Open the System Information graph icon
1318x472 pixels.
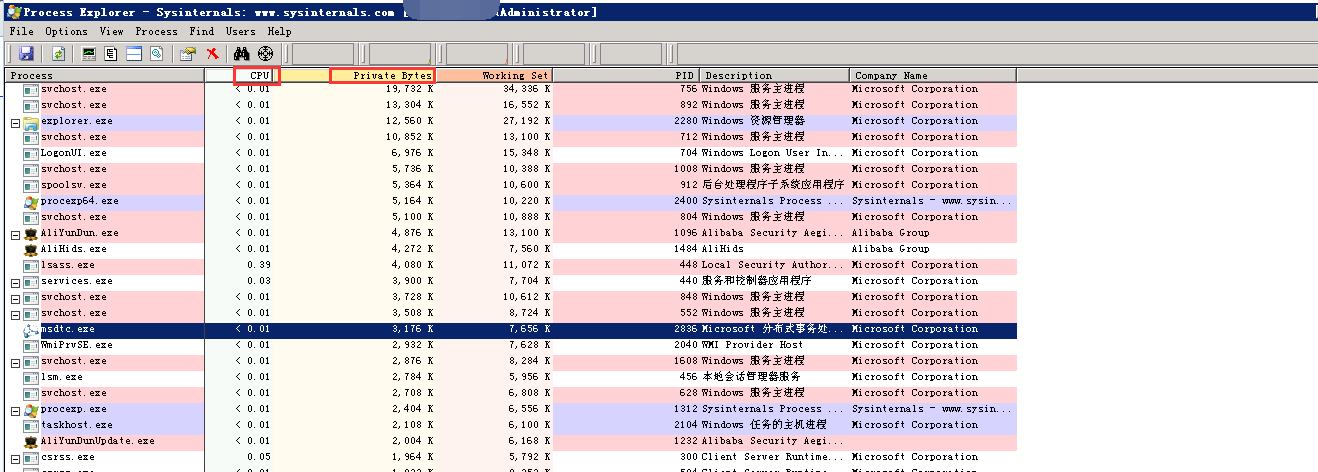pos(89,53)
